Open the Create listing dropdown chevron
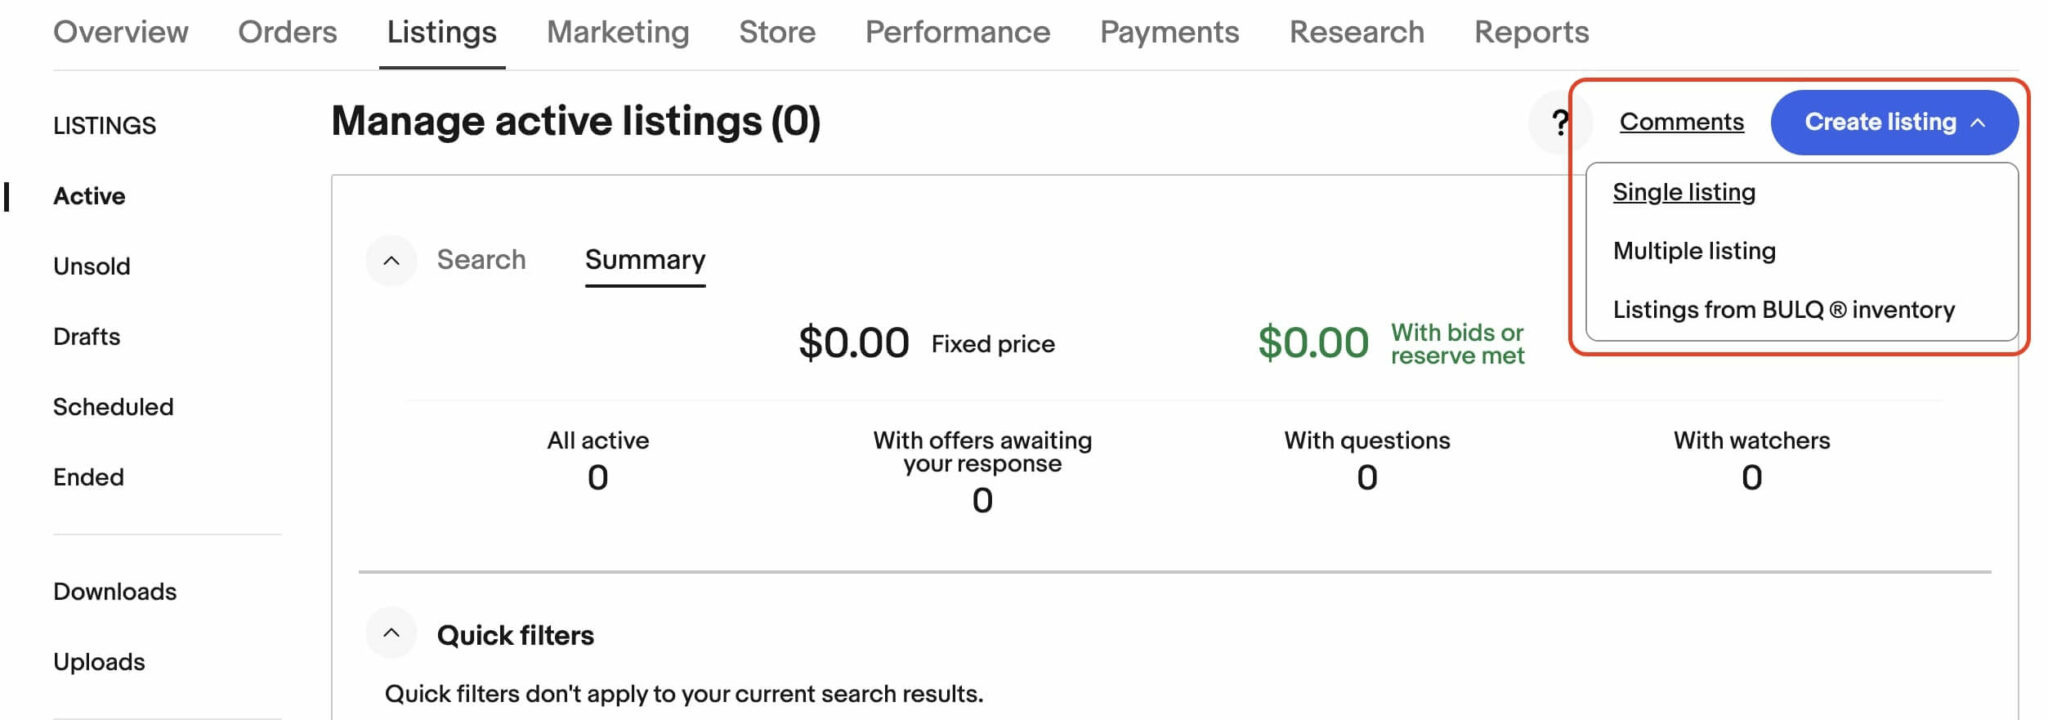Viewport: 2048px width, 720px height. [x=1979, y=122]
